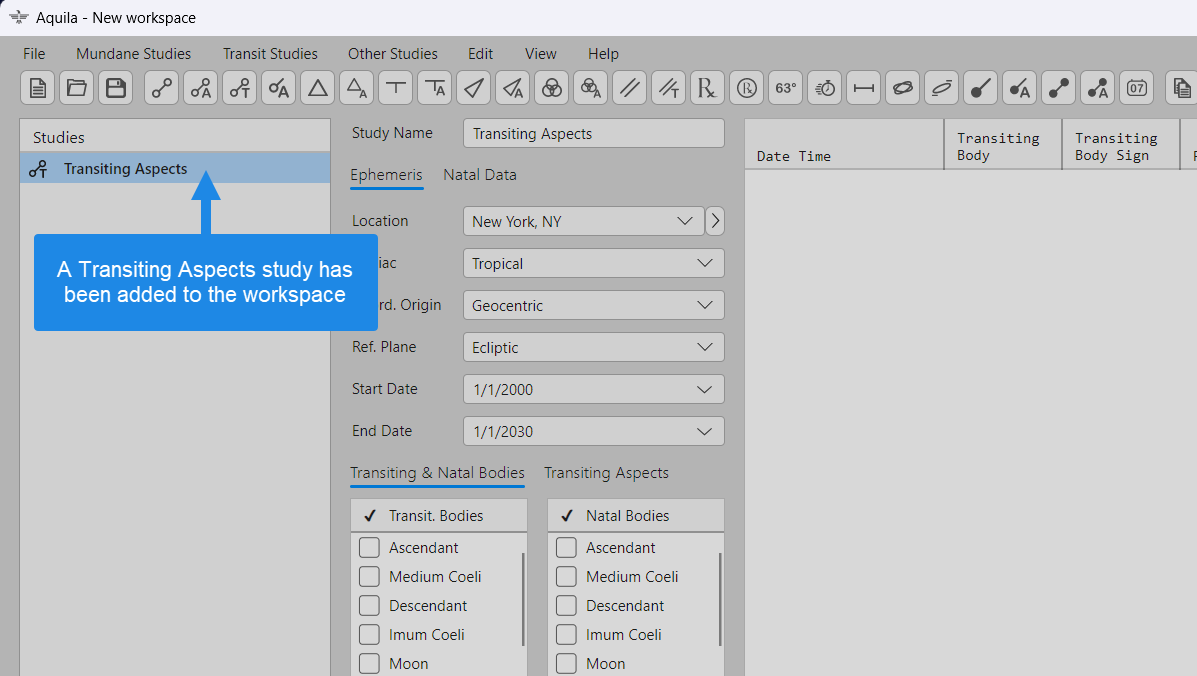Screen dimensions: 1197x676
Task: Click the hollow connected circles with A icon
Action: (x=201, y=88)
